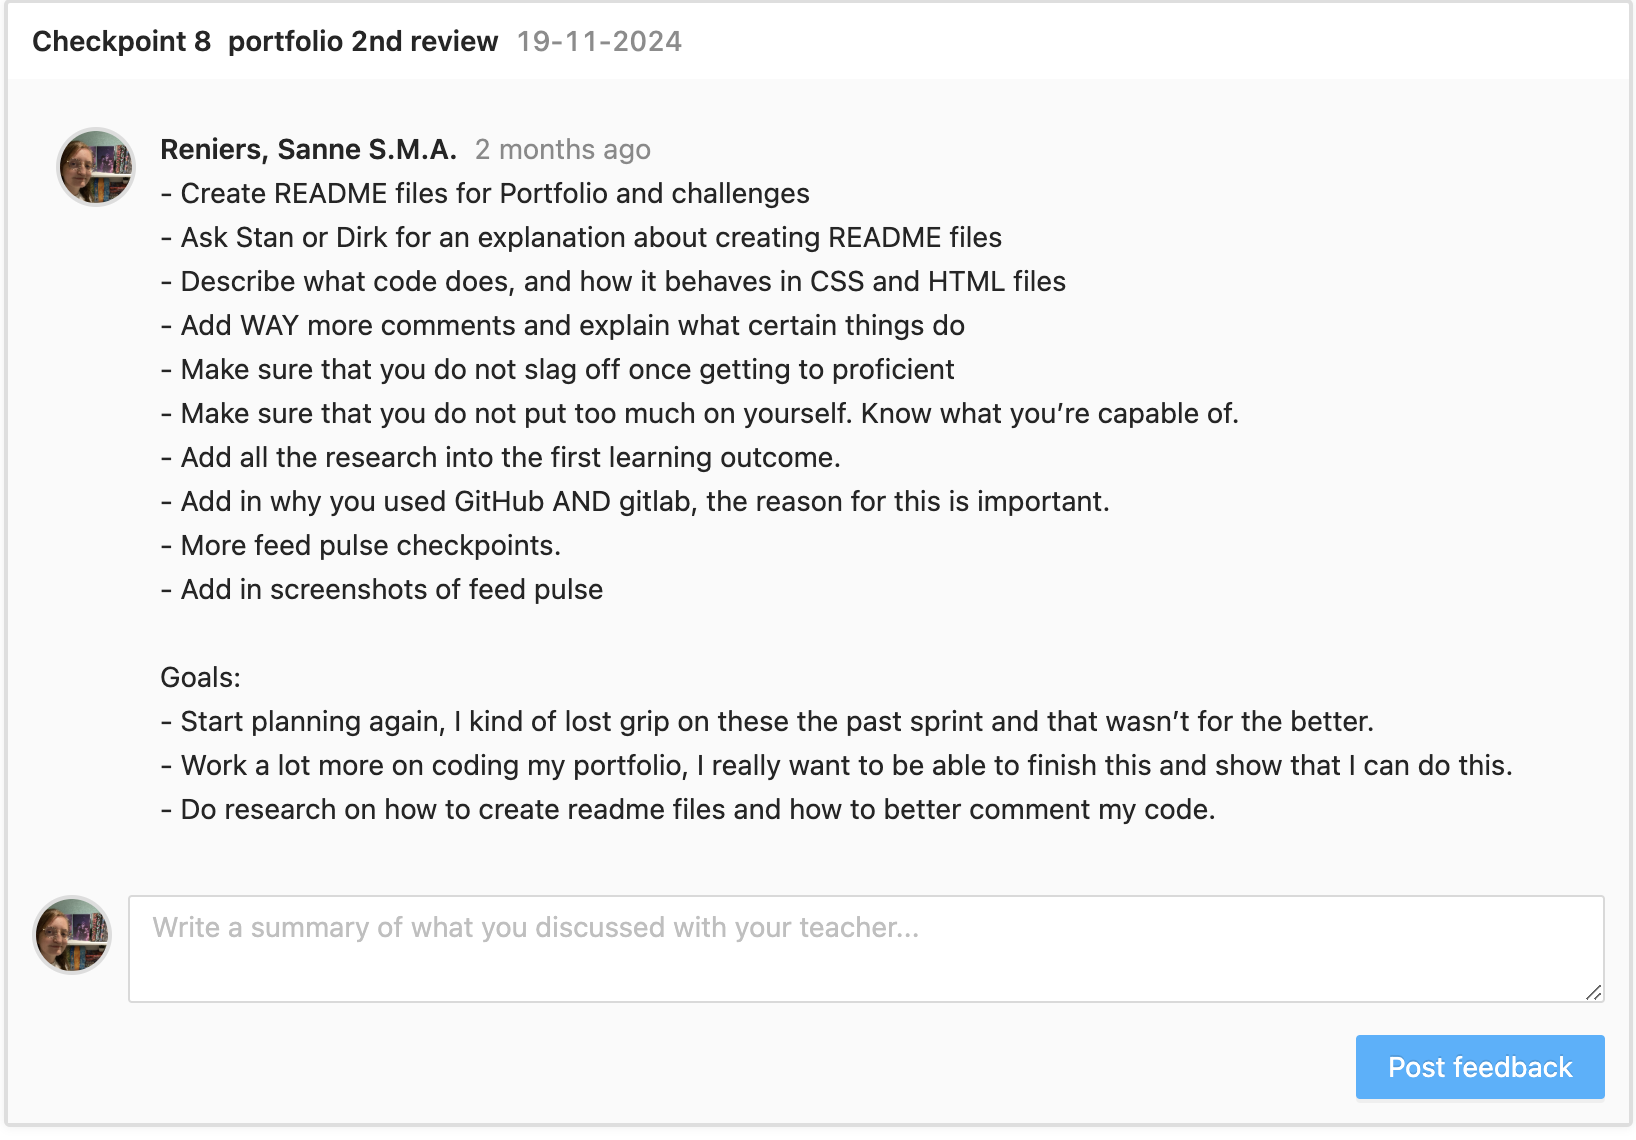Click the "portfolio 2nd review" title
1636x1140 pixels.
[363, 41]
